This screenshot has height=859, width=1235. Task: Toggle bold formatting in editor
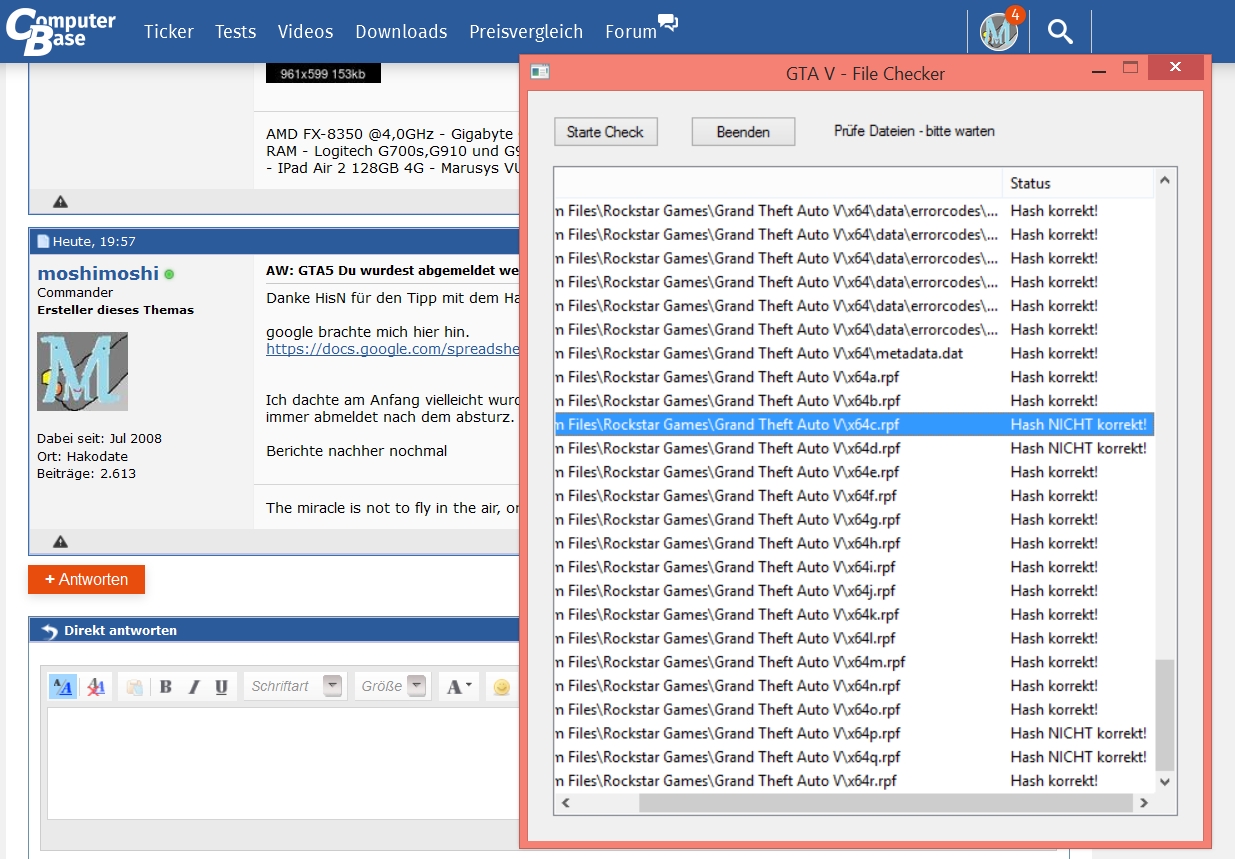166,686
